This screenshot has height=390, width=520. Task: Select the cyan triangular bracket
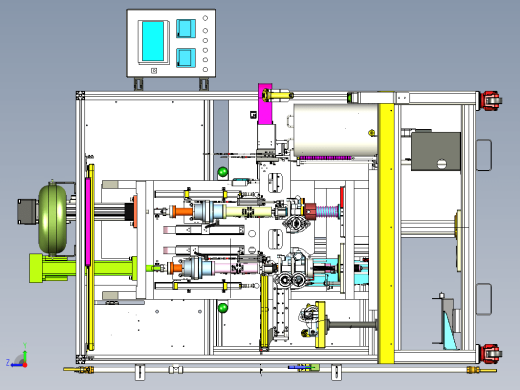coord(450,332)
